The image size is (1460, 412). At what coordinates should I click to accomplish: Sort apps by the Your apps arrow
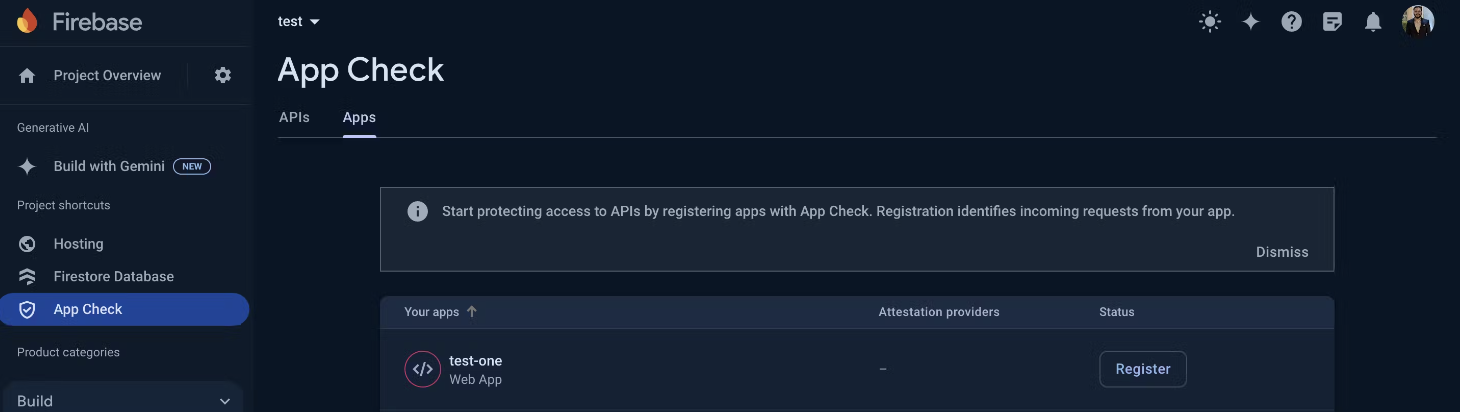472,312
